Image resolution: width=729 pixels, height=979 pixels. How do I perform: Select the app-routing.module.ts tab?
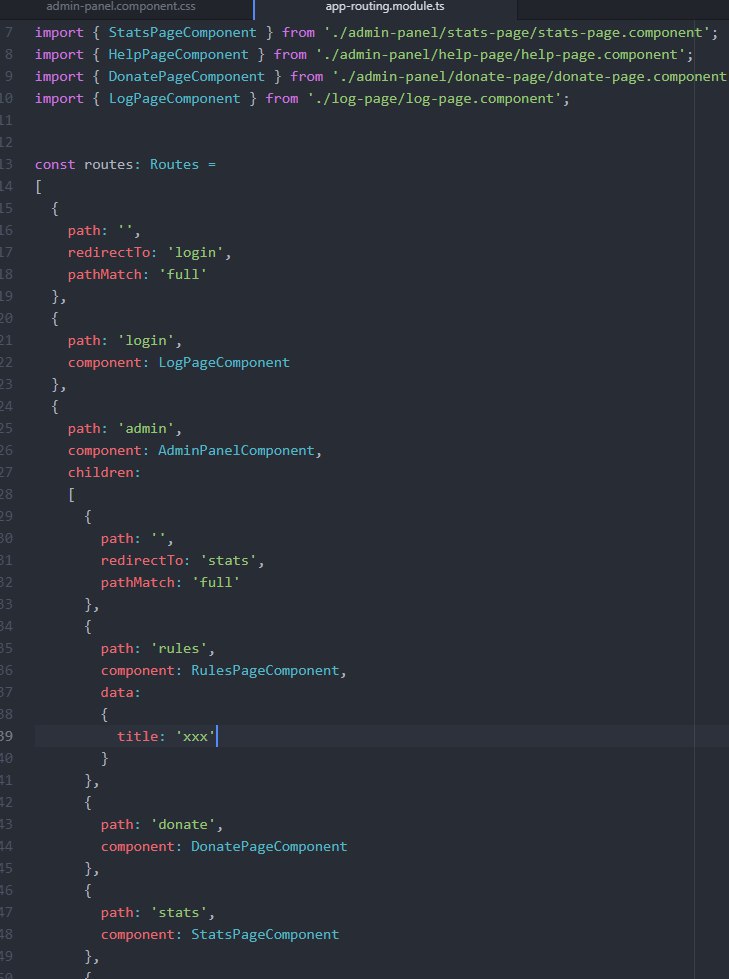[x=385, y=7]
